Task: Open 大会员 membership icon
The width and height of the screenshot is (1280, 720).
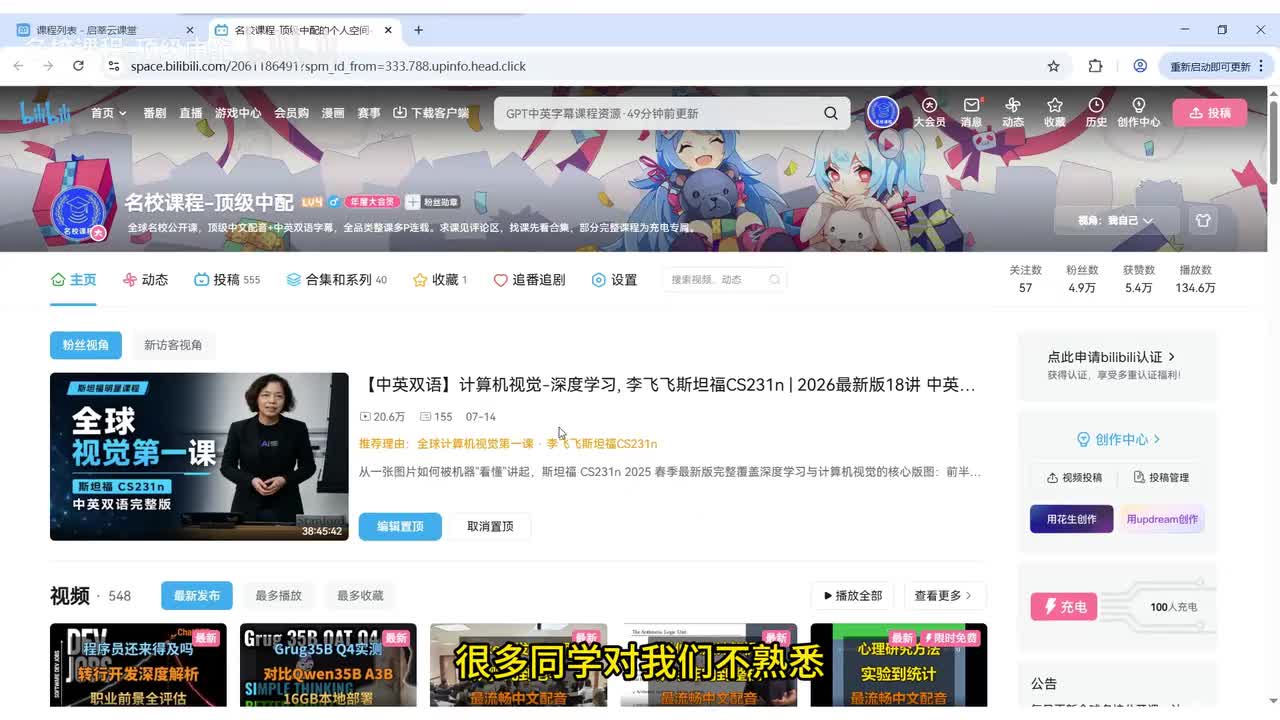Action: (929, 112)
